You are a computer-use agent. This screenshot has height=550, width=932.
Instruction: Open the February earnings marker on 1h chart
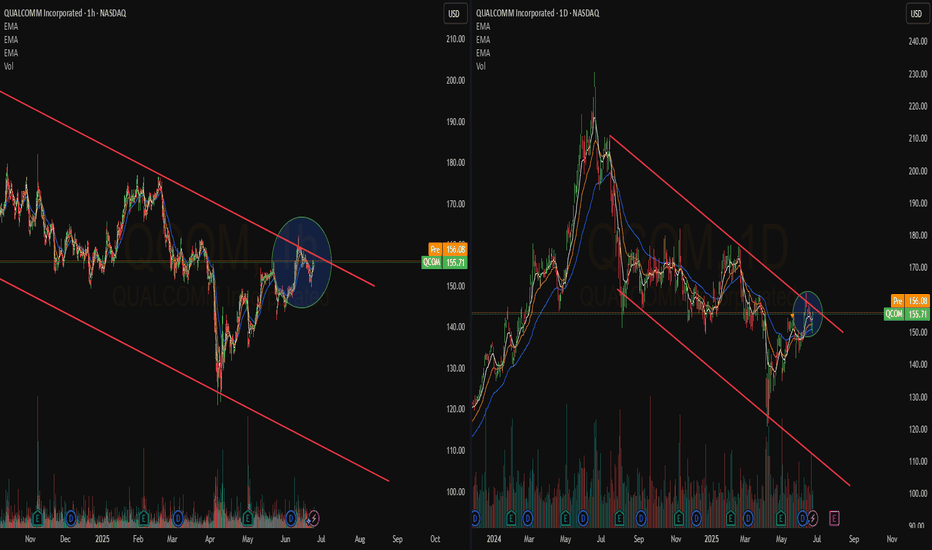coord(143,518)
